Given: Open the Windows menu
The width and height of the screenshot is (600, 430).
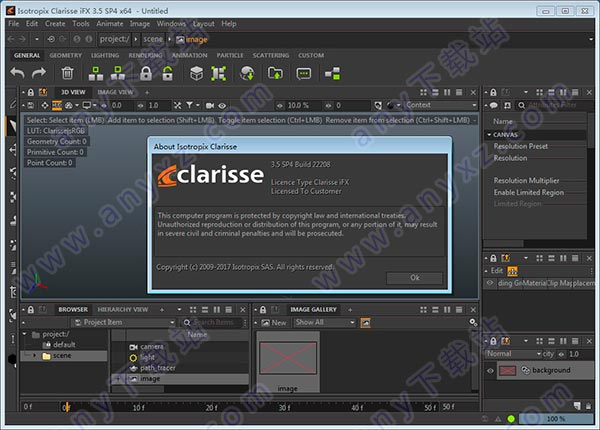Looking at the screenshot, I should [171, 24].
